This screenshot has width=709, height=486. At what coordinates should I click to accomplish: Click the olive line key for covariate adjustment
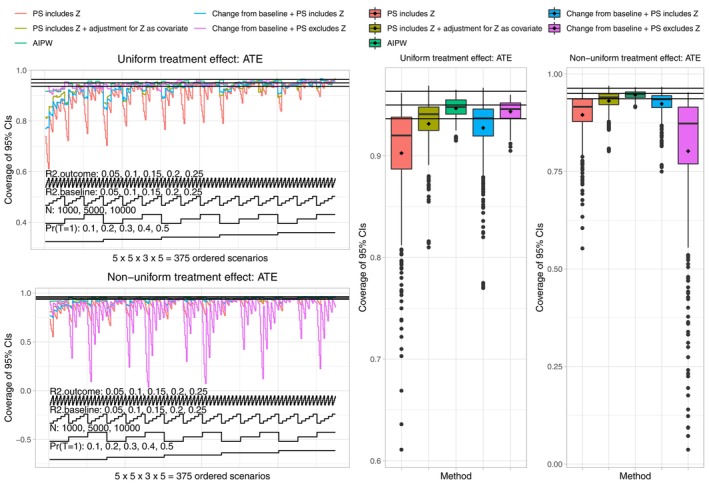point(22,28)
